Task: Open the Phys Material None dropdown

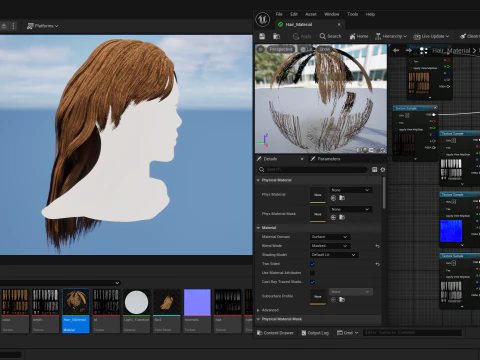Action: [x=351, y=190]
